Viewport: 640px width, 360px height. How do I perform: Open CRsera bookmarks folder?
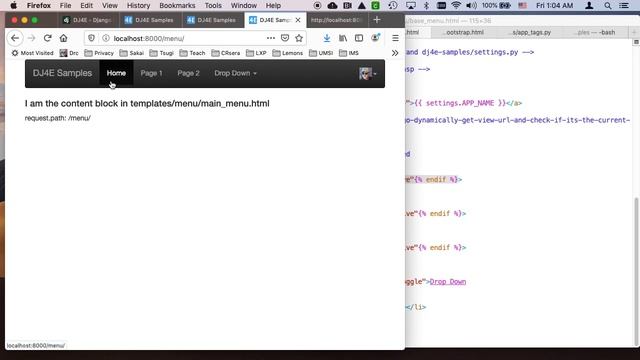226,53
